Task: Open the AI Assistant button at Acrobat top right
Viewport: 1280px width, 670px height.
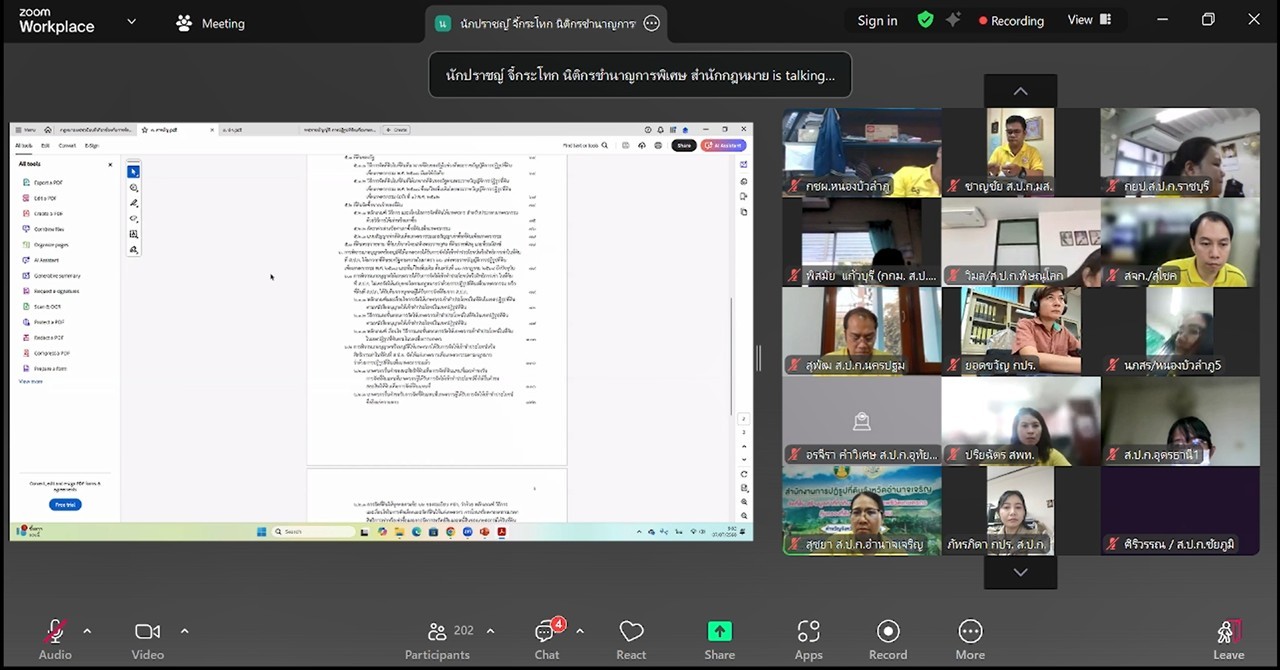Action: coord(723,146)
